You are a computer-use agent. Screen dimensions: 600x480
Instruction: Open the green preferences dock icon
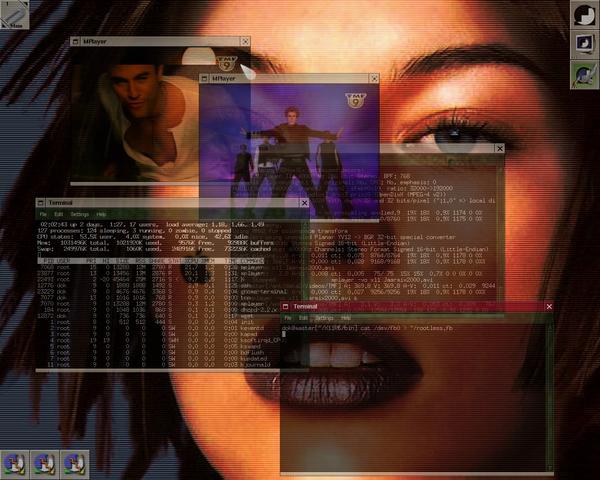(x=585, y=75)
